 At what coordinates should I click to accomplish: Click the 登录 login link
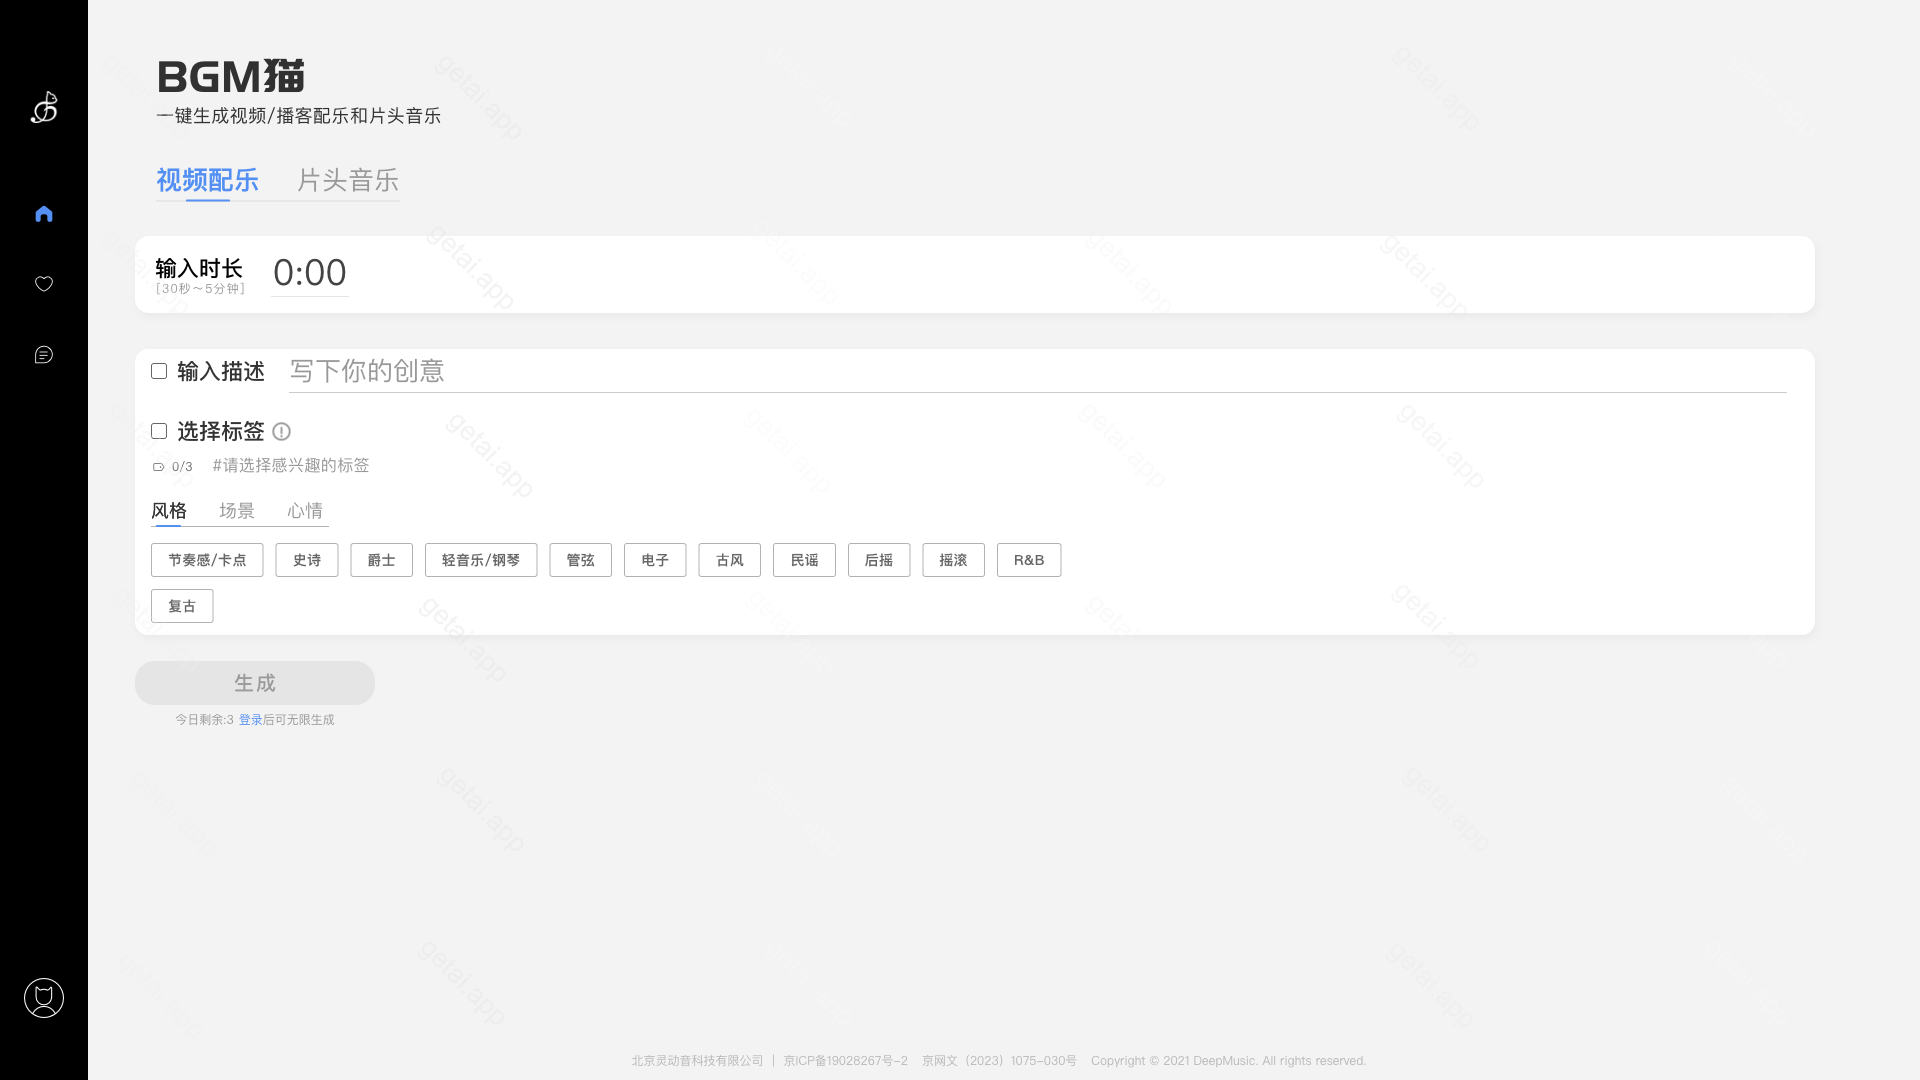[x=250, y=720]
